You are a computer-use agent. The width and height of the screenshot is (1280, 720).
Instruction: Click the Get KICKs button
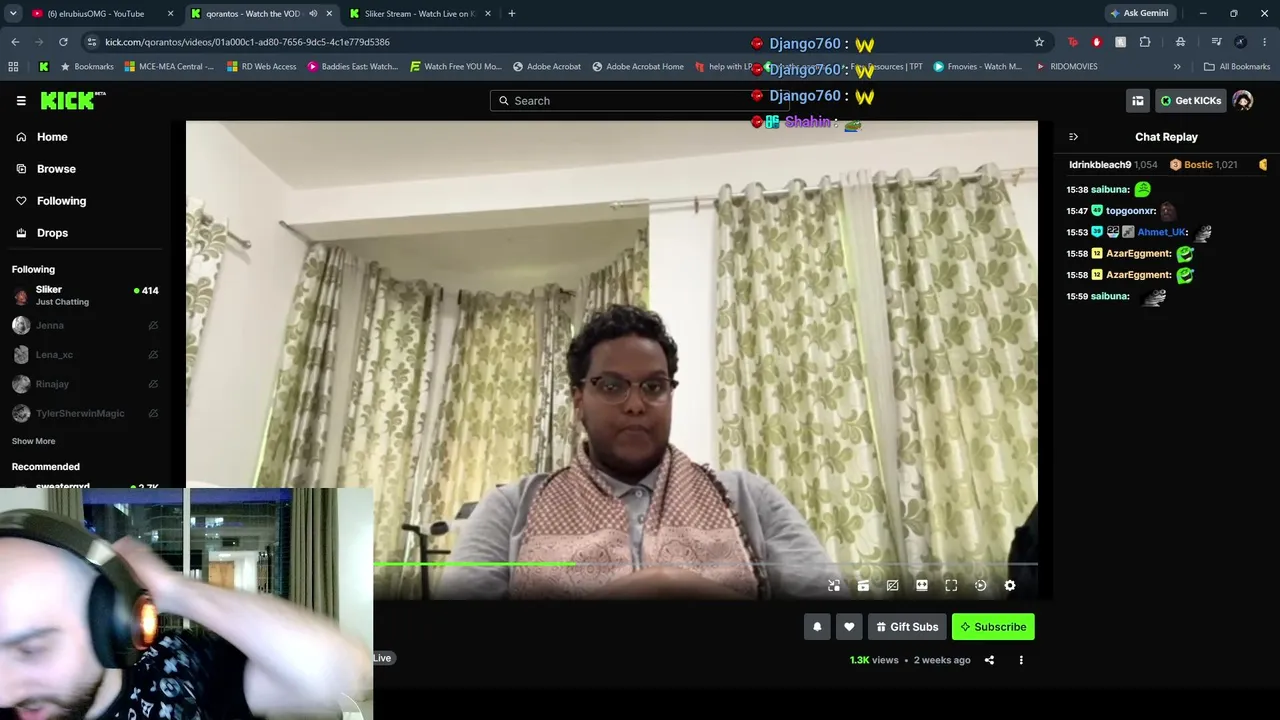click(1191, 101)
